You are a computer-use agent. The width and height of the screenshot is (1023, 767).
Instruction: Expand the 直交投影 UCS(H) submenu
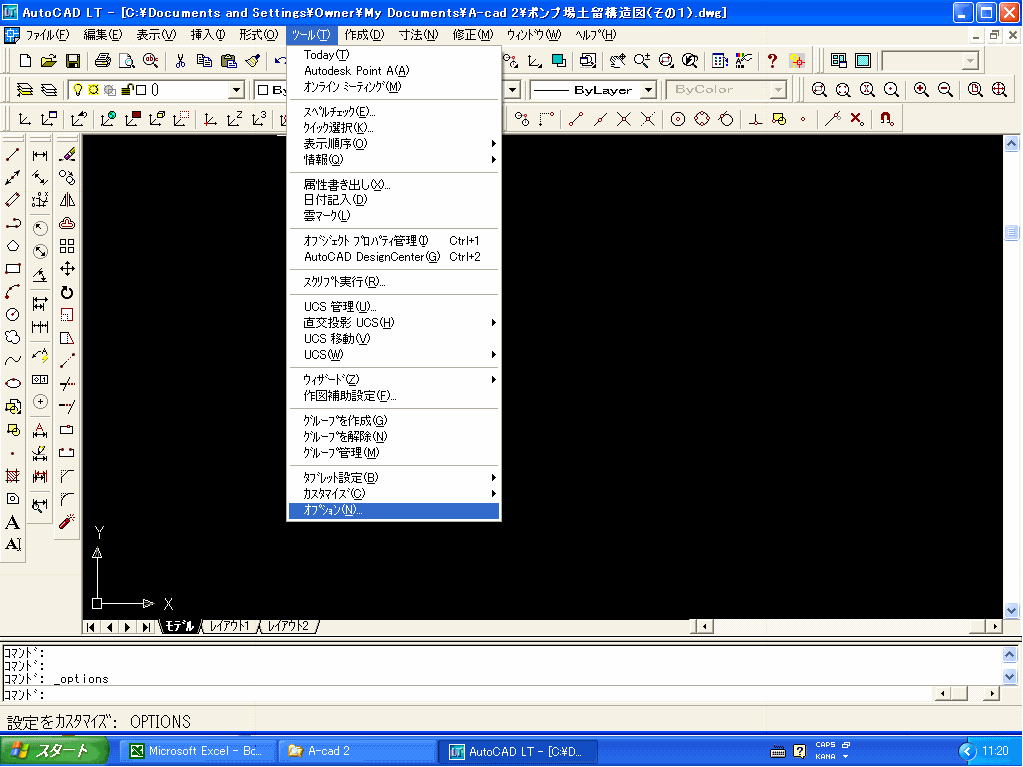coord(393,322)
